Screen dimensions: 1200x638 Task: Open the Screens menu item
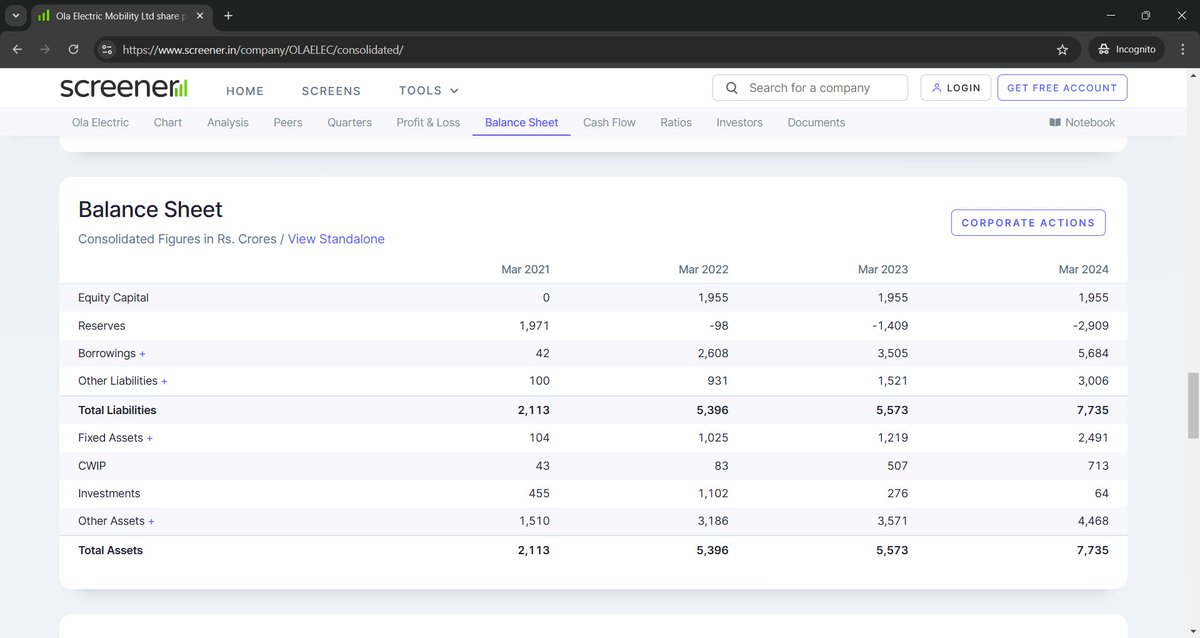point(331,91)
